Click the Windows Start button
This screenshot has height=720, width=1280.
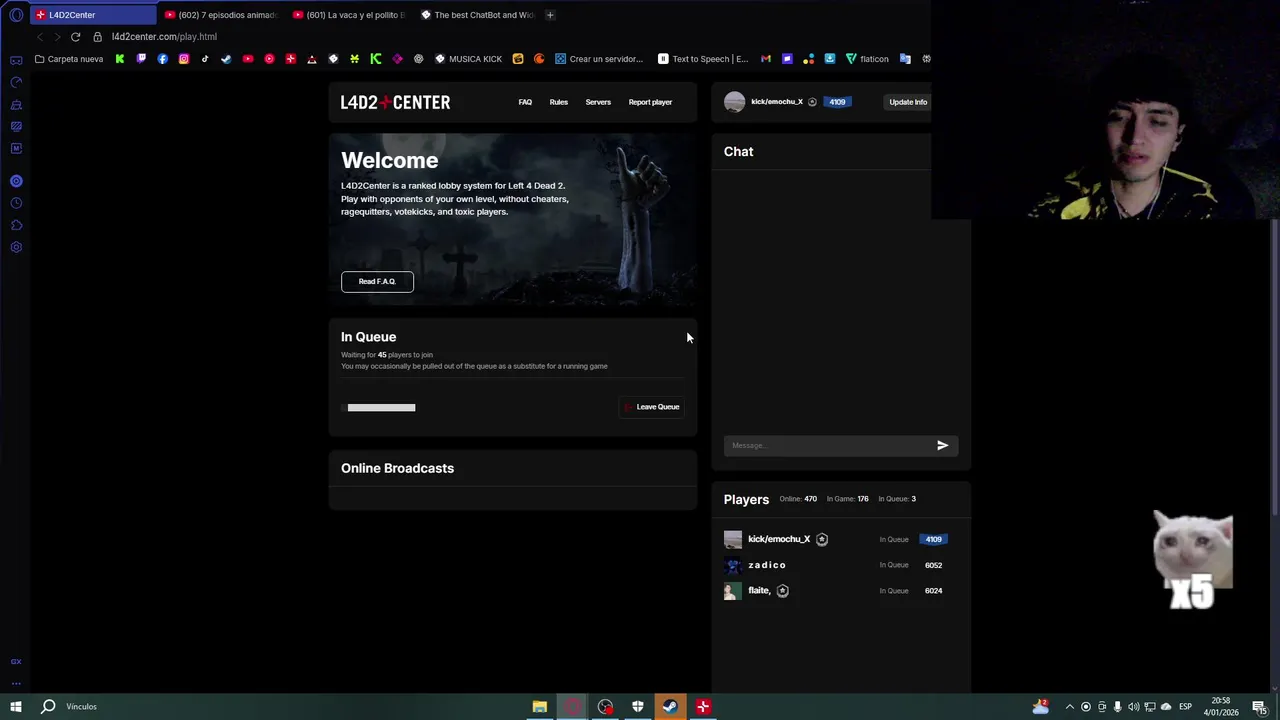16,707
